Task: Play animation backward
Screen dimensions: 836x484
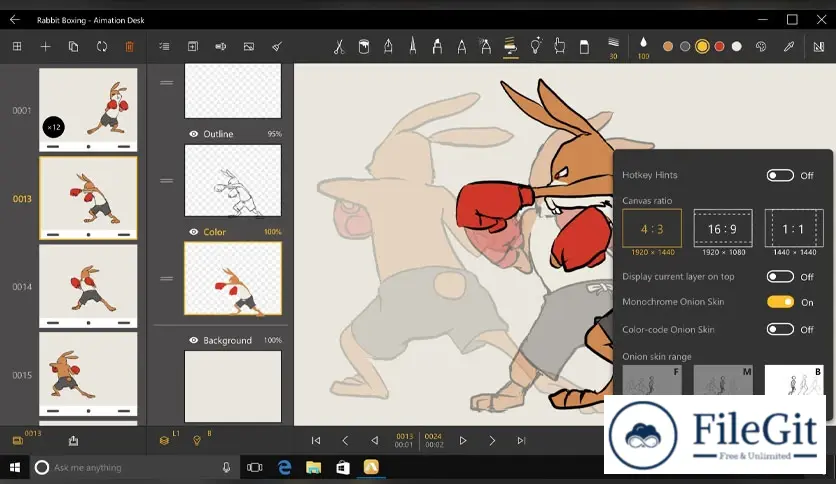Action: pyautogui.click(x=374, y=440)
